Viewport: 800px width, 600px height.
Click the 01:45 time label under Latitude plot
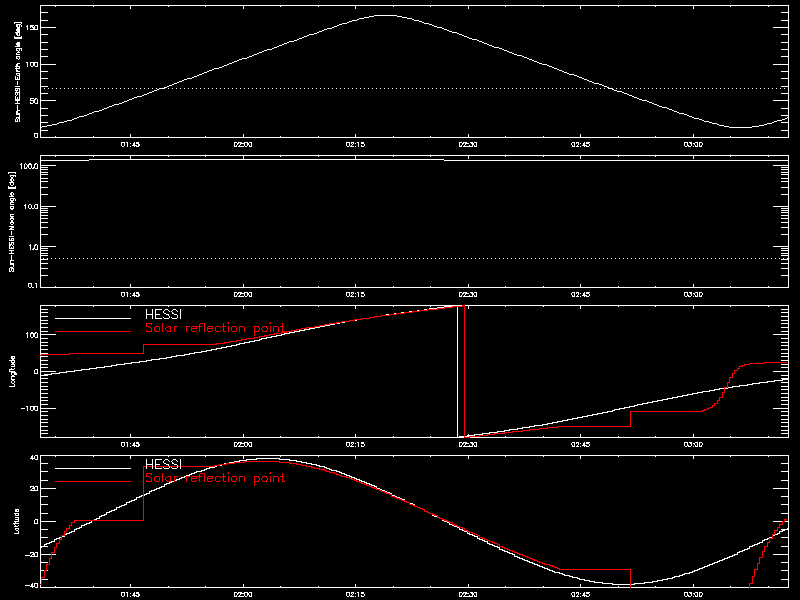click(x=130, y=594)
